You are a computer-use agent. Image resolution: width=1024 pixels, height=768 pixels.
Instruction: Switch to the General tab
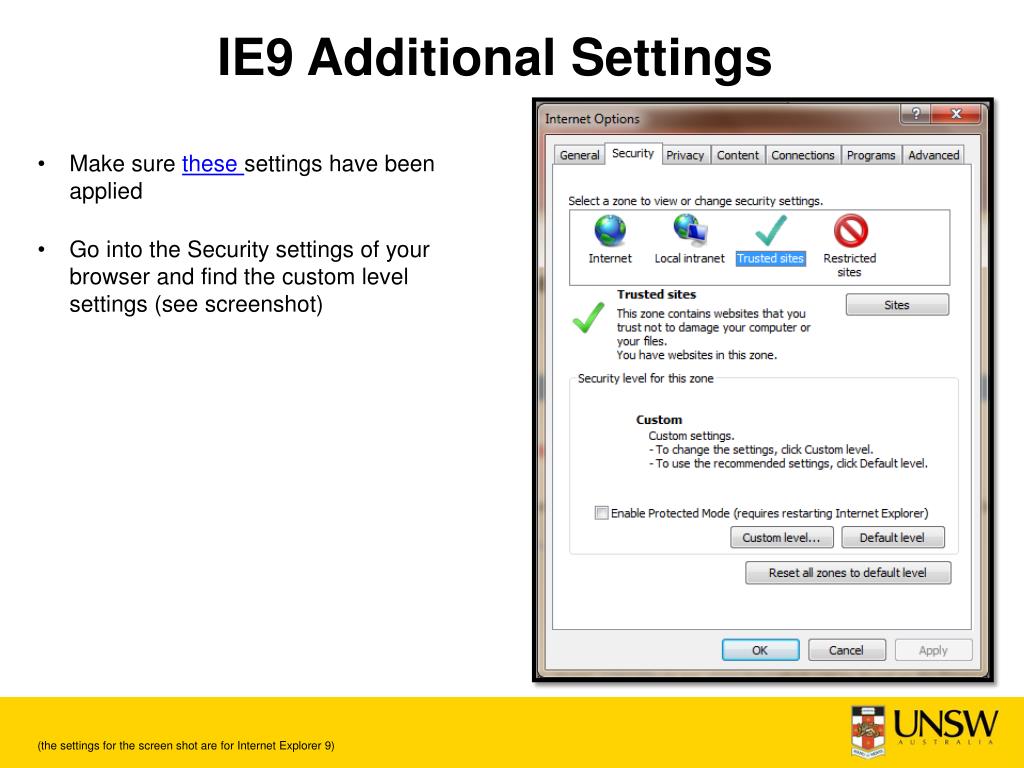tap(579, 155)
